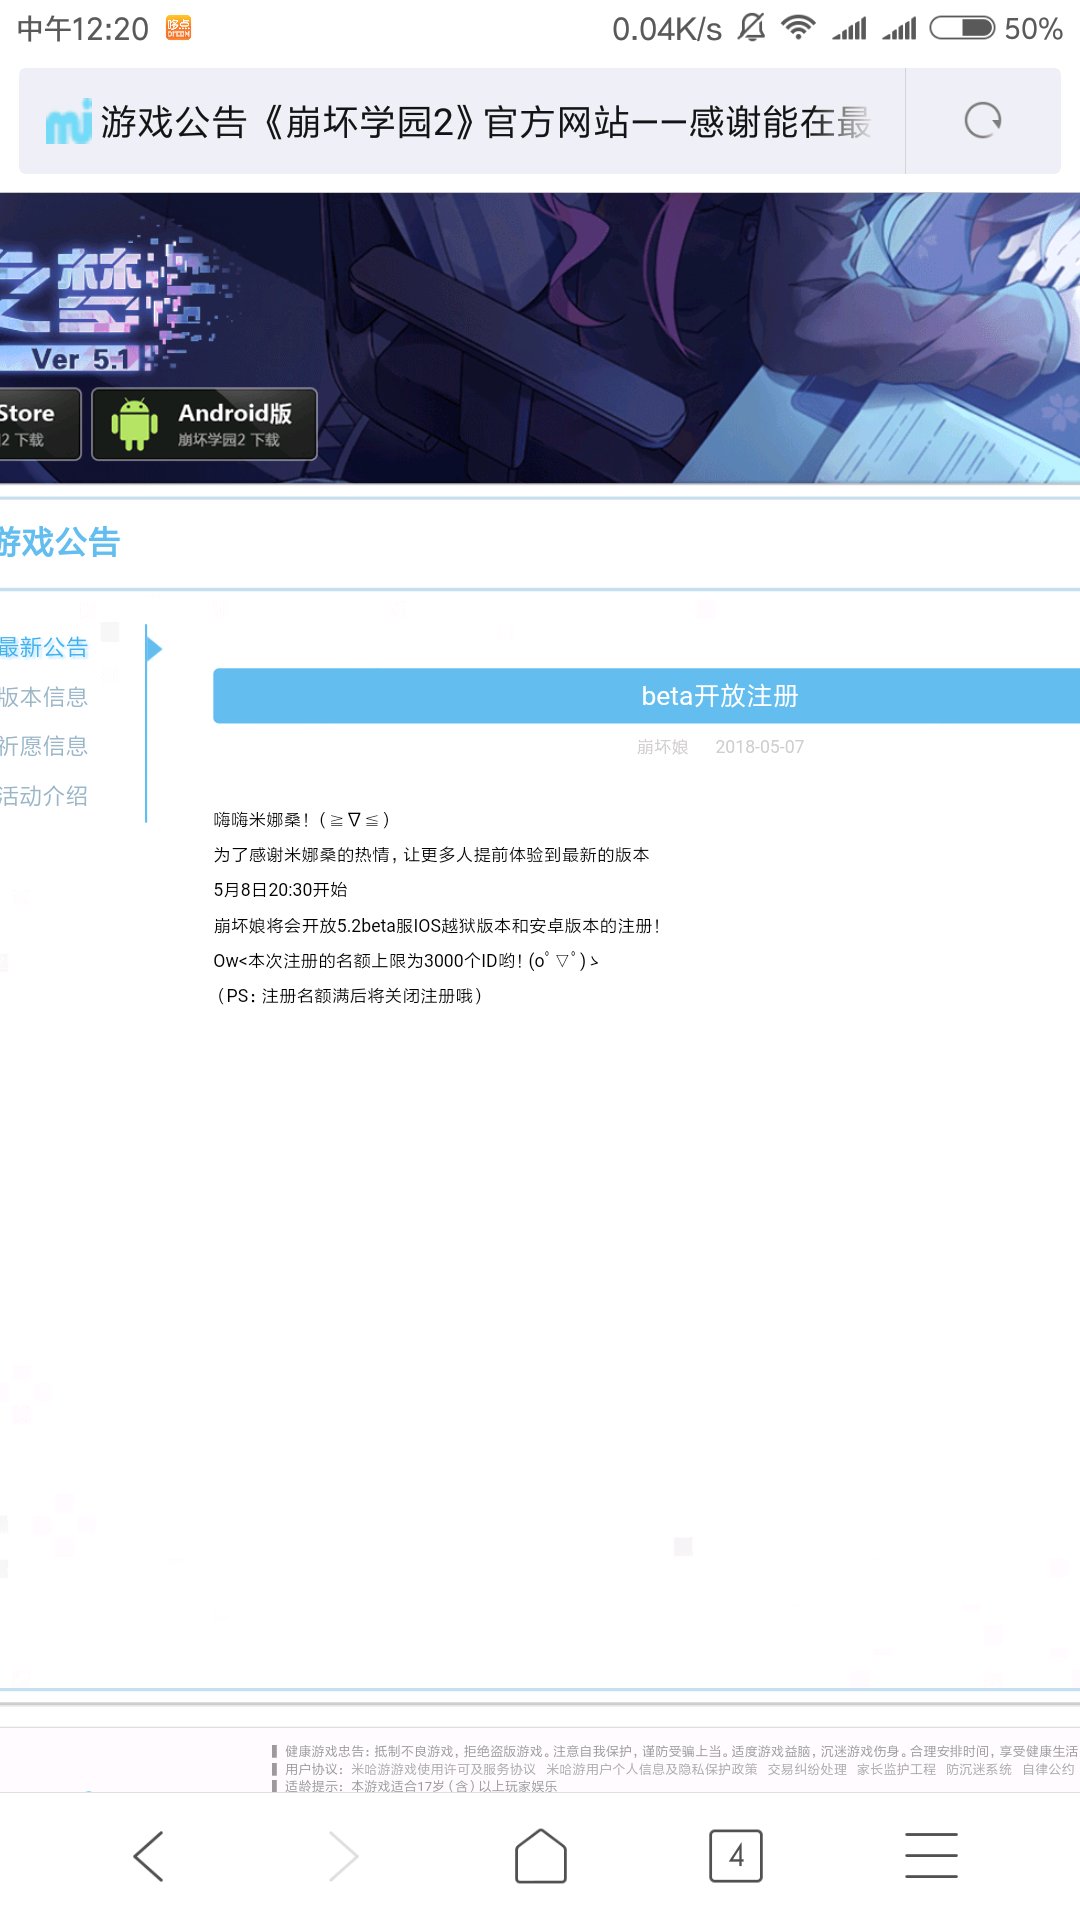Click the 5月8日20:30开始 line

[x=280, y=890]
